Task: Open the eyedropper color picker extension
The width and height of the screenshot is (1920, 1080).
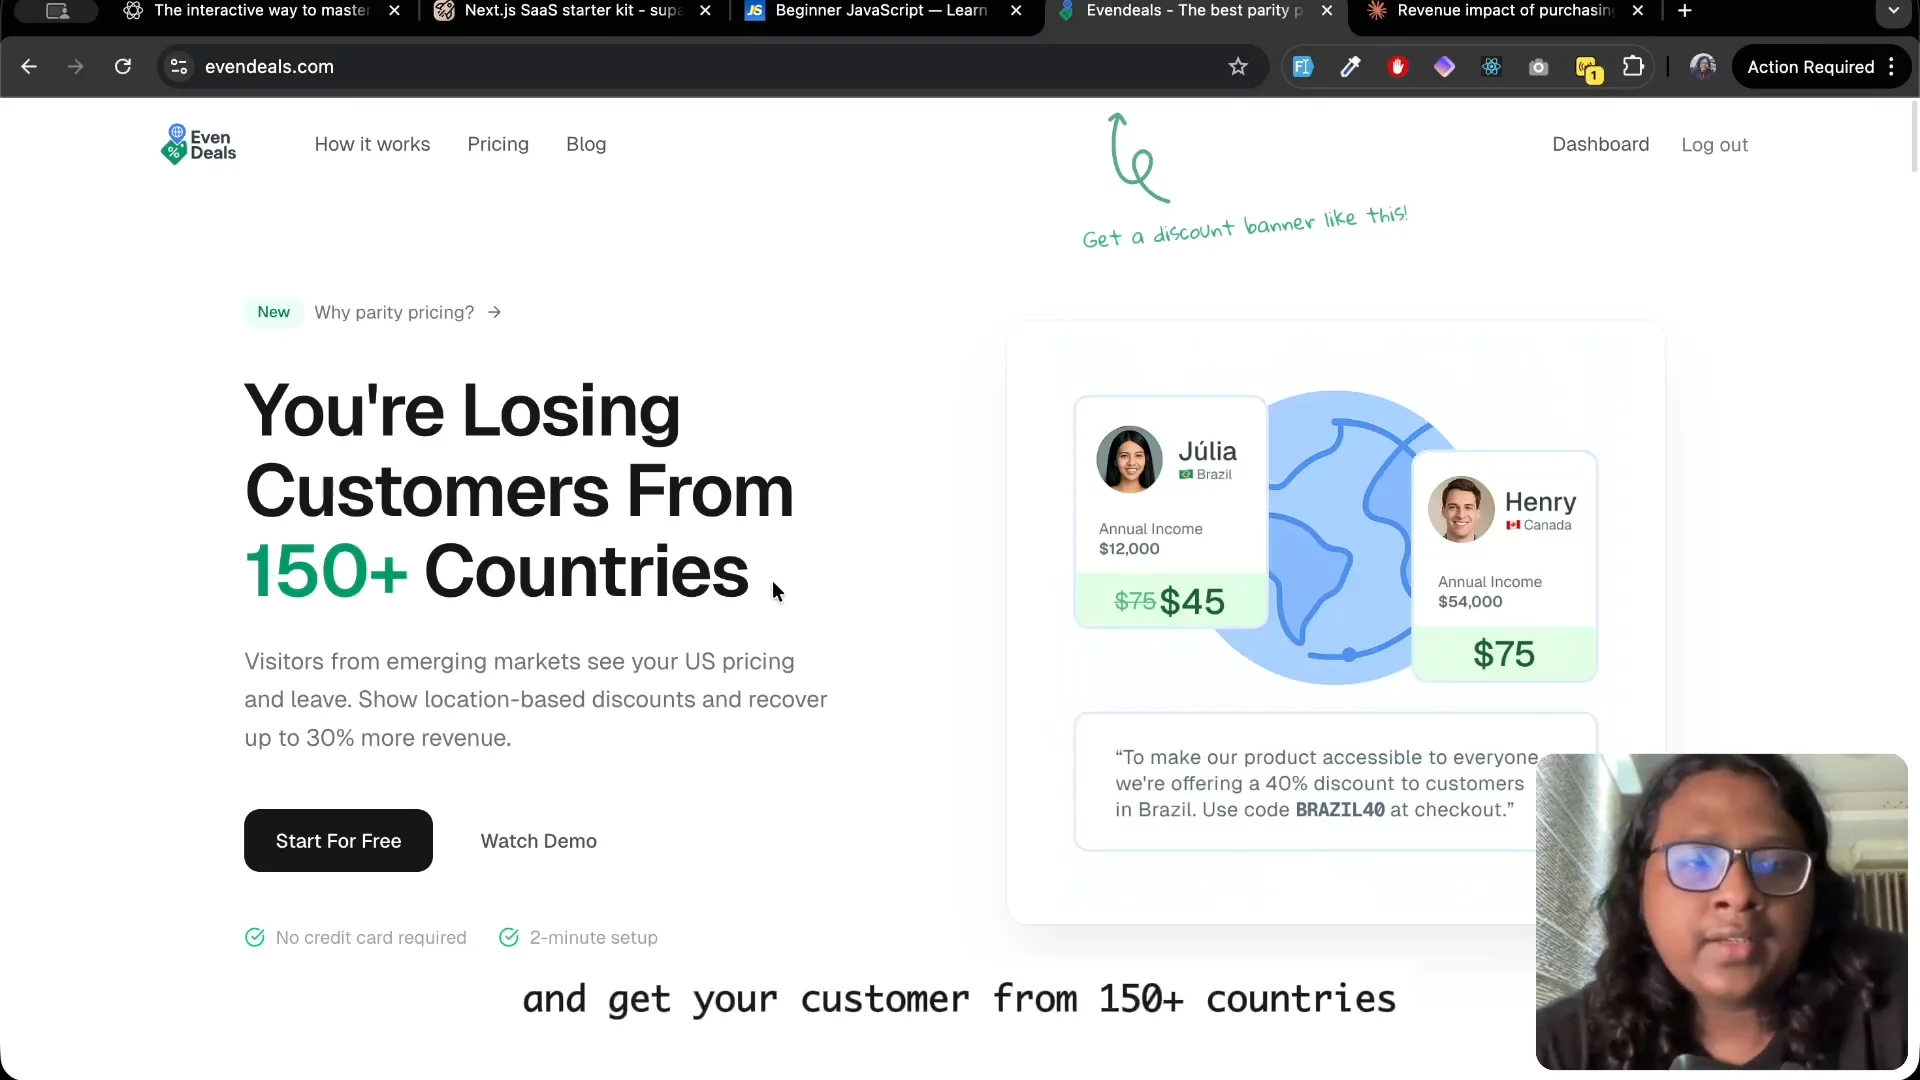Action: click(x=1350, y=67)
